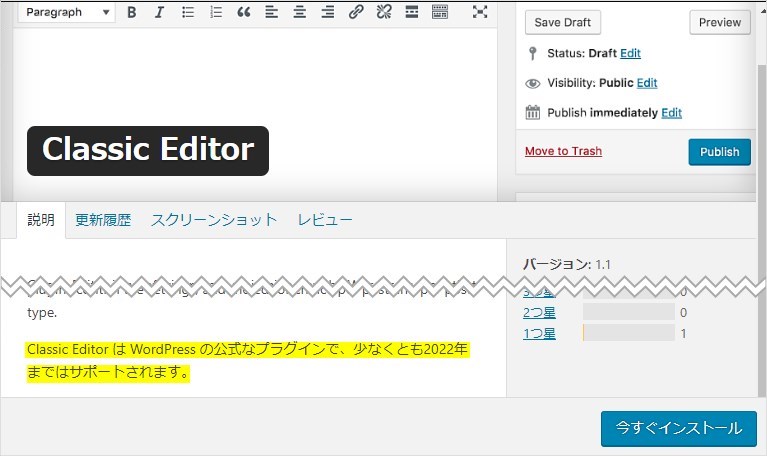Click the 1つ星 rating bar
Image resolution: width=767 pixels, height=456 pixels.
click(629, 333)
